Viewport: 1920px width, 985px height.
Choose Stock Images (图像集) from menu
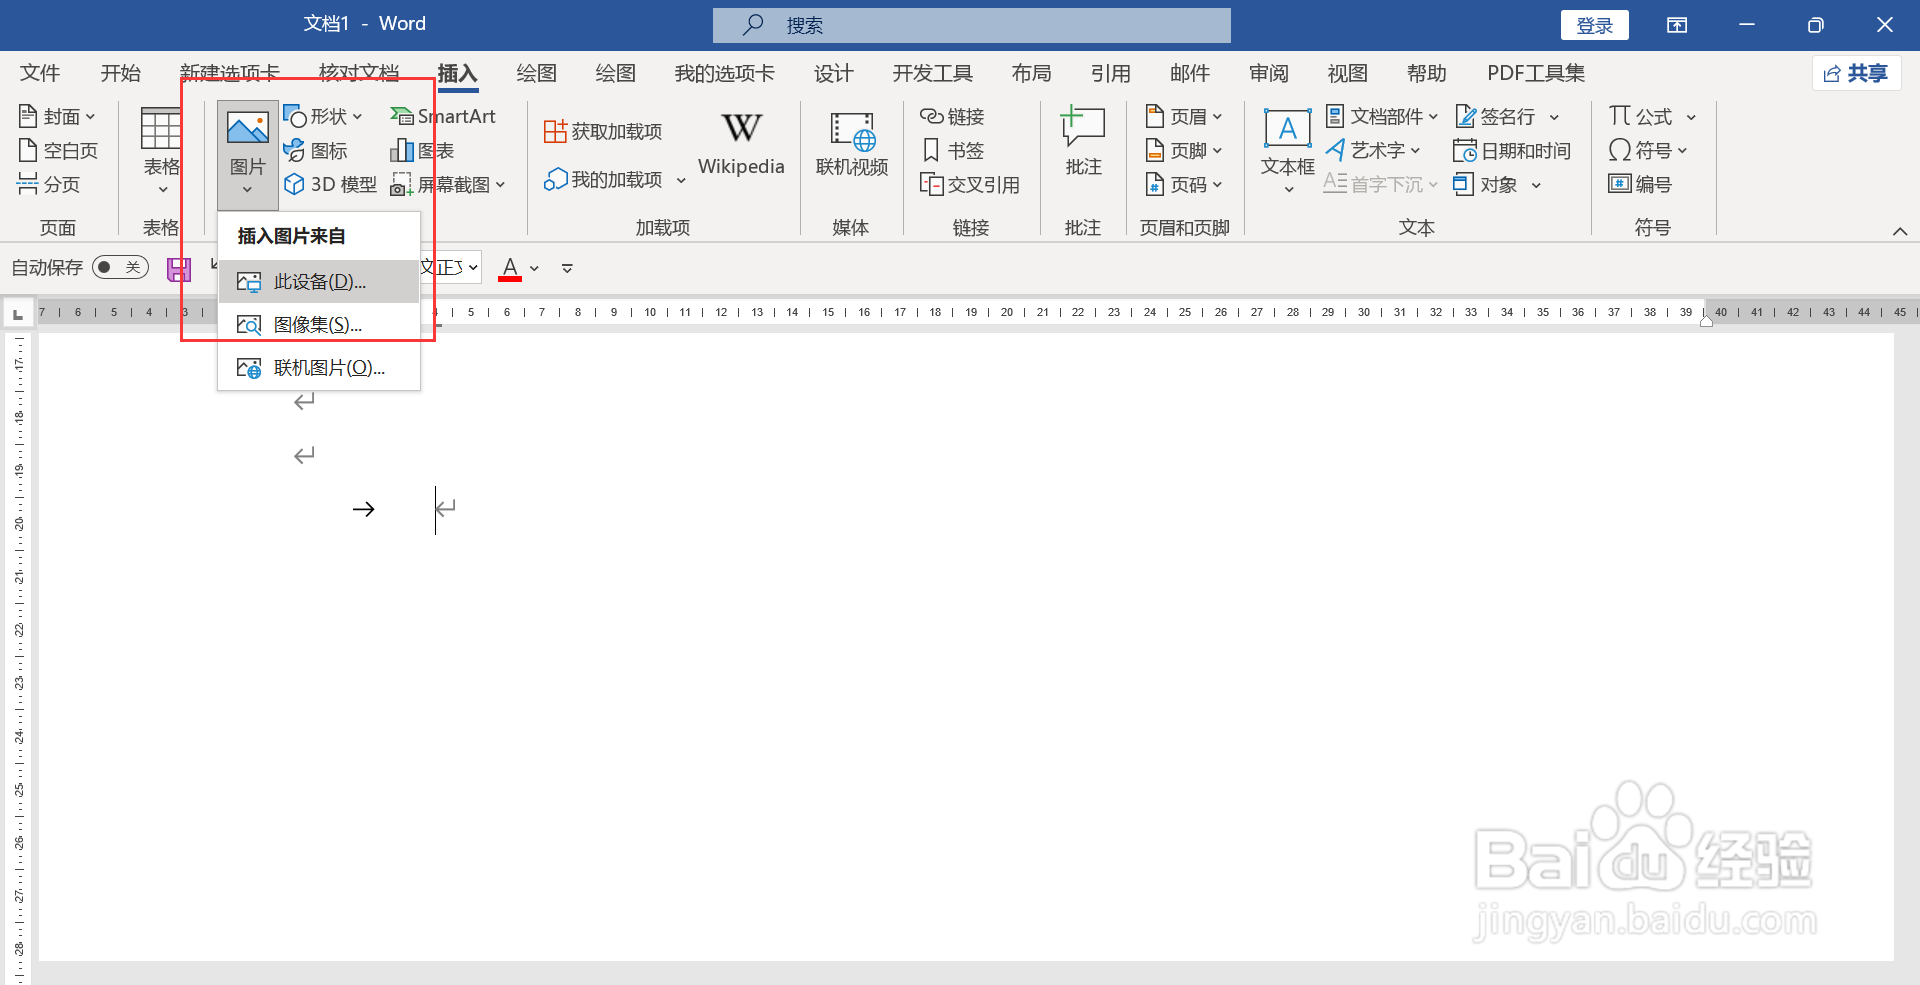[x=319, y=325]
